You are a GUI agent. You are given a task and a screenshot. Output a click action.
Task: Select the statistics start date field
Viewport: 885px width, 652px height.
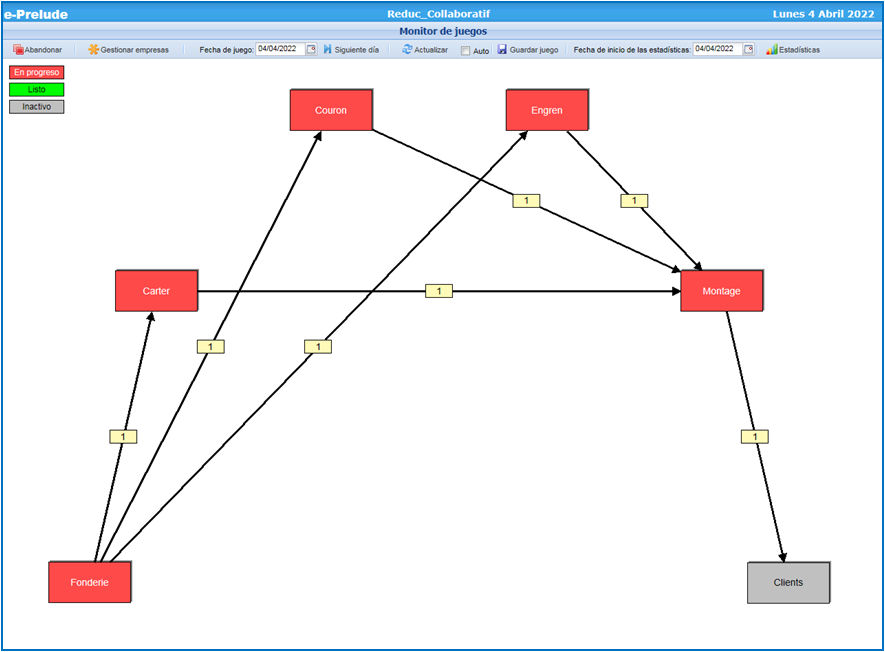(718, 48)
